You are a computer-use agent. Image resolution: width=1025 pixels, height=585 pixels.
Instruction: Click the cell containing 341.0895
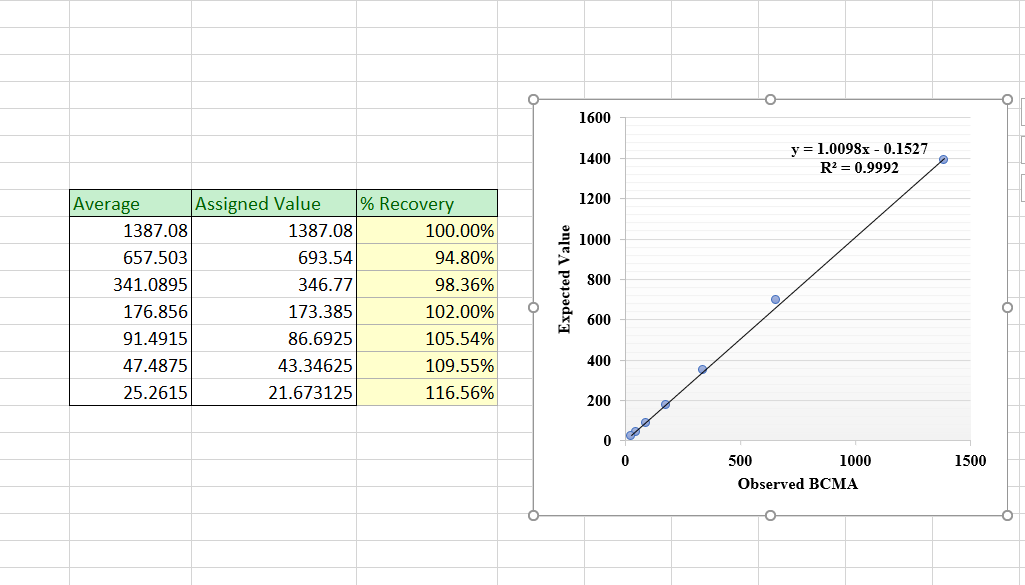point(130,285)
